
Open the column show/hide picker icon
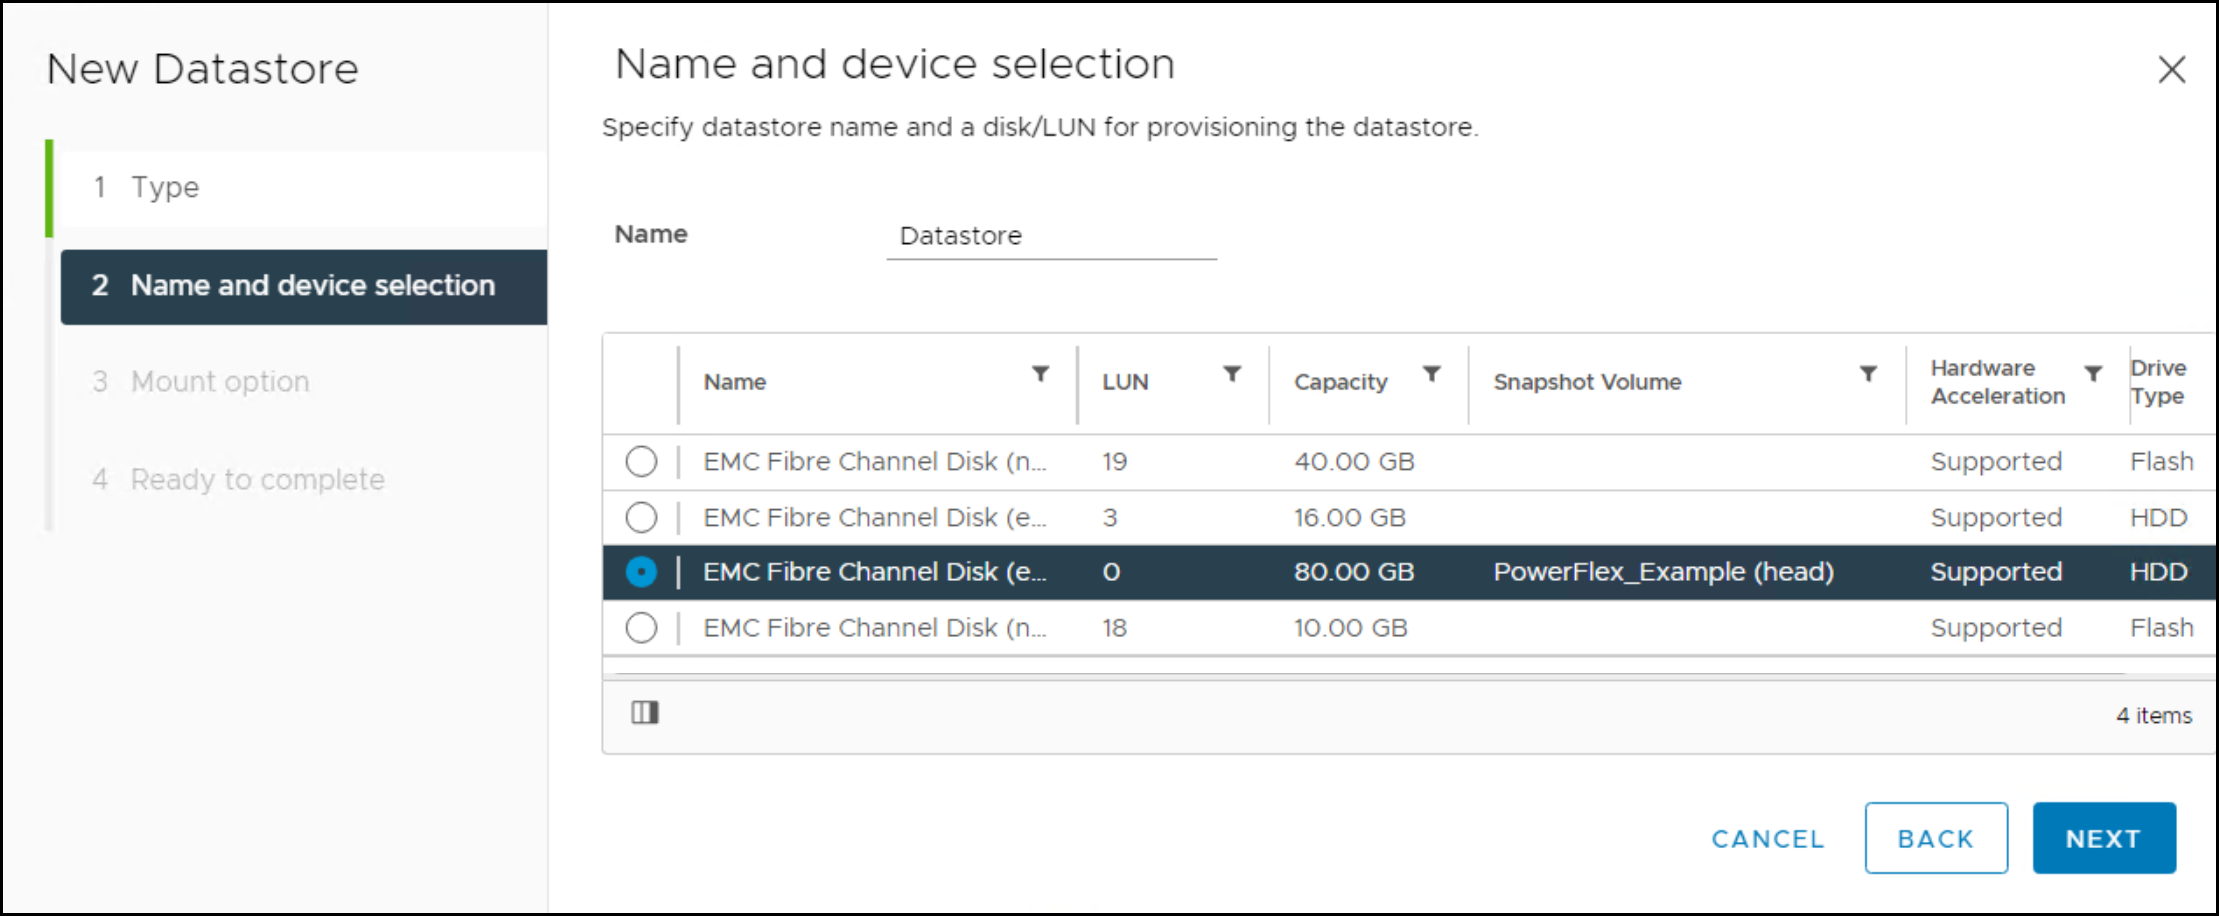[645, 713]
